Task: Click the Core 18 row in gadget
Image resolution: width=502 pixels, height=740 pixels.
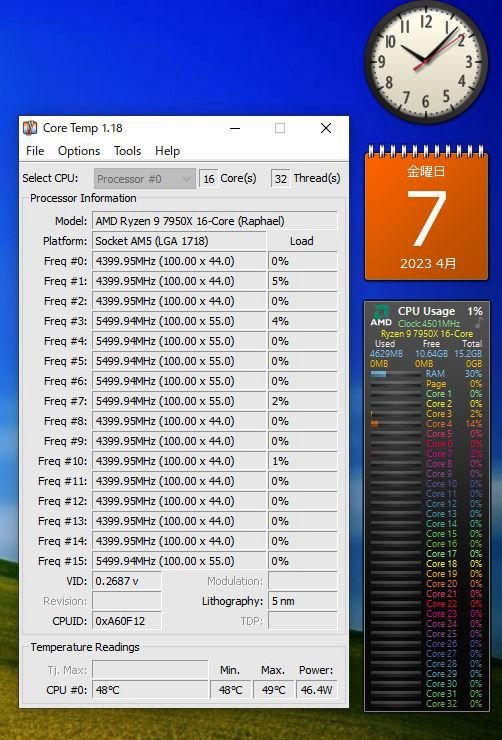Action: click(427, 563)
